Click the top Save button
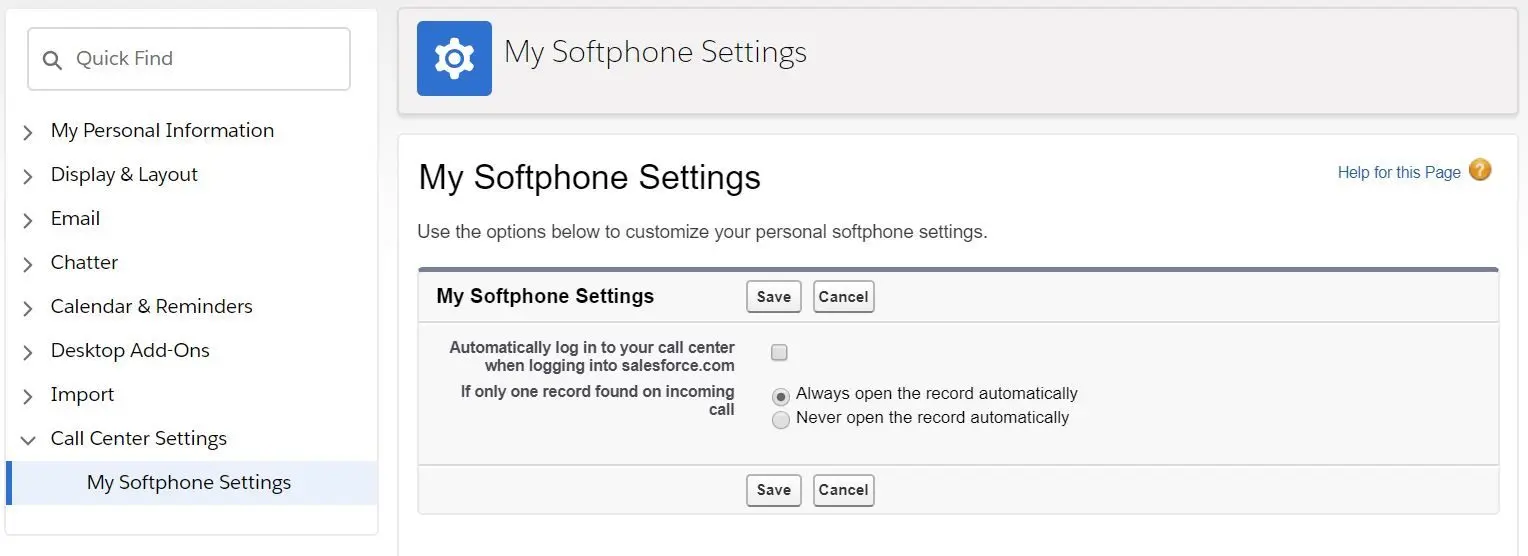 774,296
